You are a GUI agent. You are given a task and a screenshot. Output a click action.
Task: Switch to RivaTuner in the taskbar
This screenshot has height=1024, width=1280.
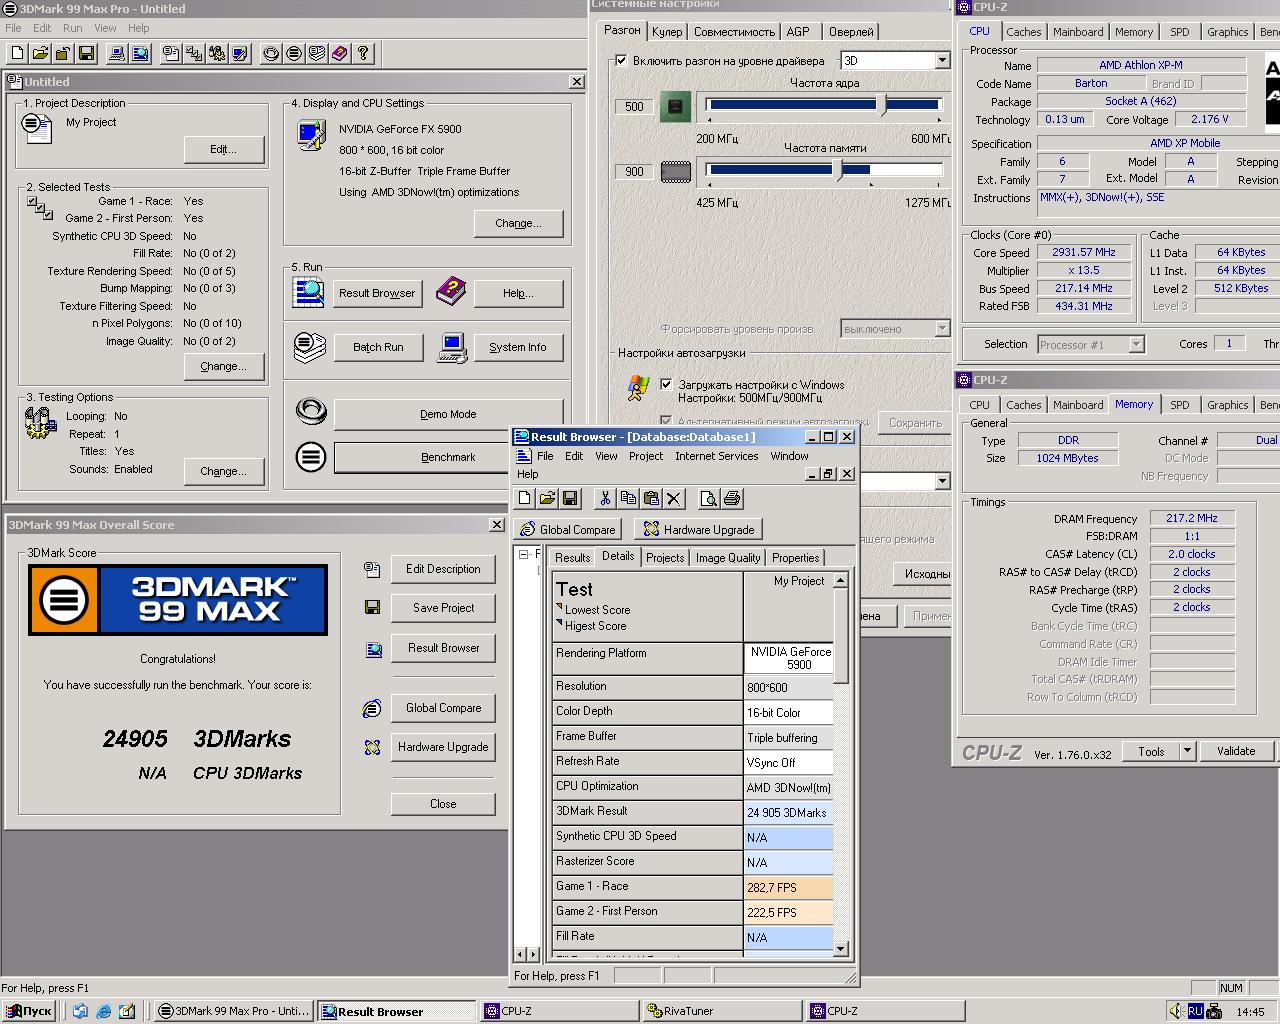(x=722, y=1011)
